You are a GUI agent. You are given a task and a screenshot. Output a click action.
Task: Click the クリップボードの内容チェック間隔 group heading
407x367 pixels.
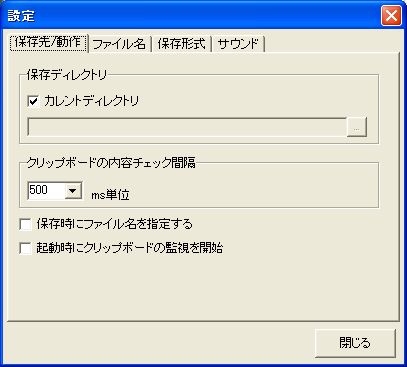coord(111,163)
